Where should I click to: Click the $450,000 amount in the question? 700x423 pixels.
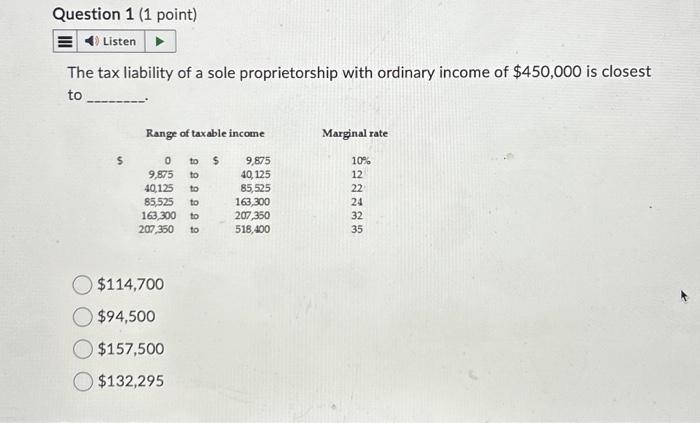click(x=547, y=72)
